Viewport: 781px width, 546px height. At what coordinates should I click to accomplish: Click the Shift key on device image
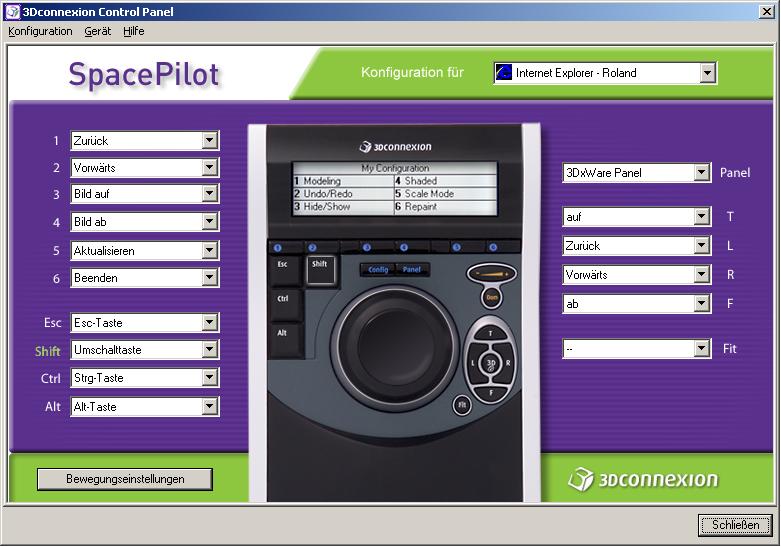(320, 270)
